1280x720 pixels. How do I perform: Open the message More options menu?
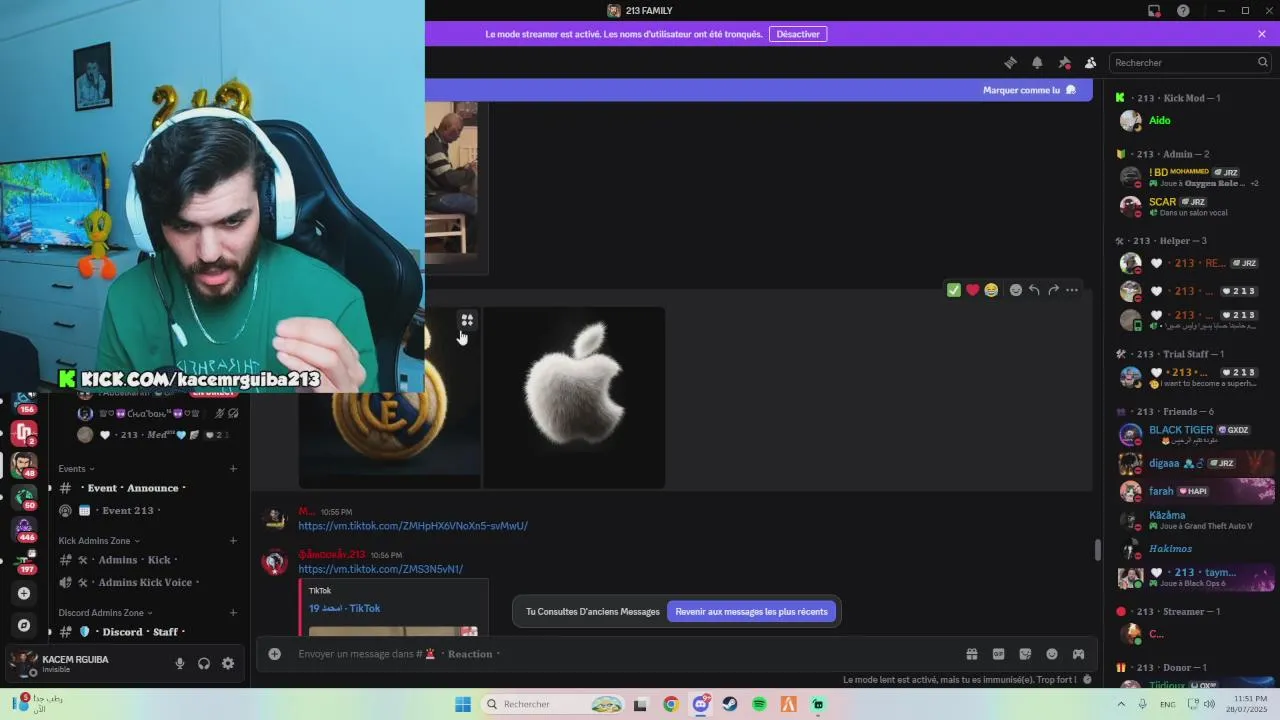click(1072, 290)
